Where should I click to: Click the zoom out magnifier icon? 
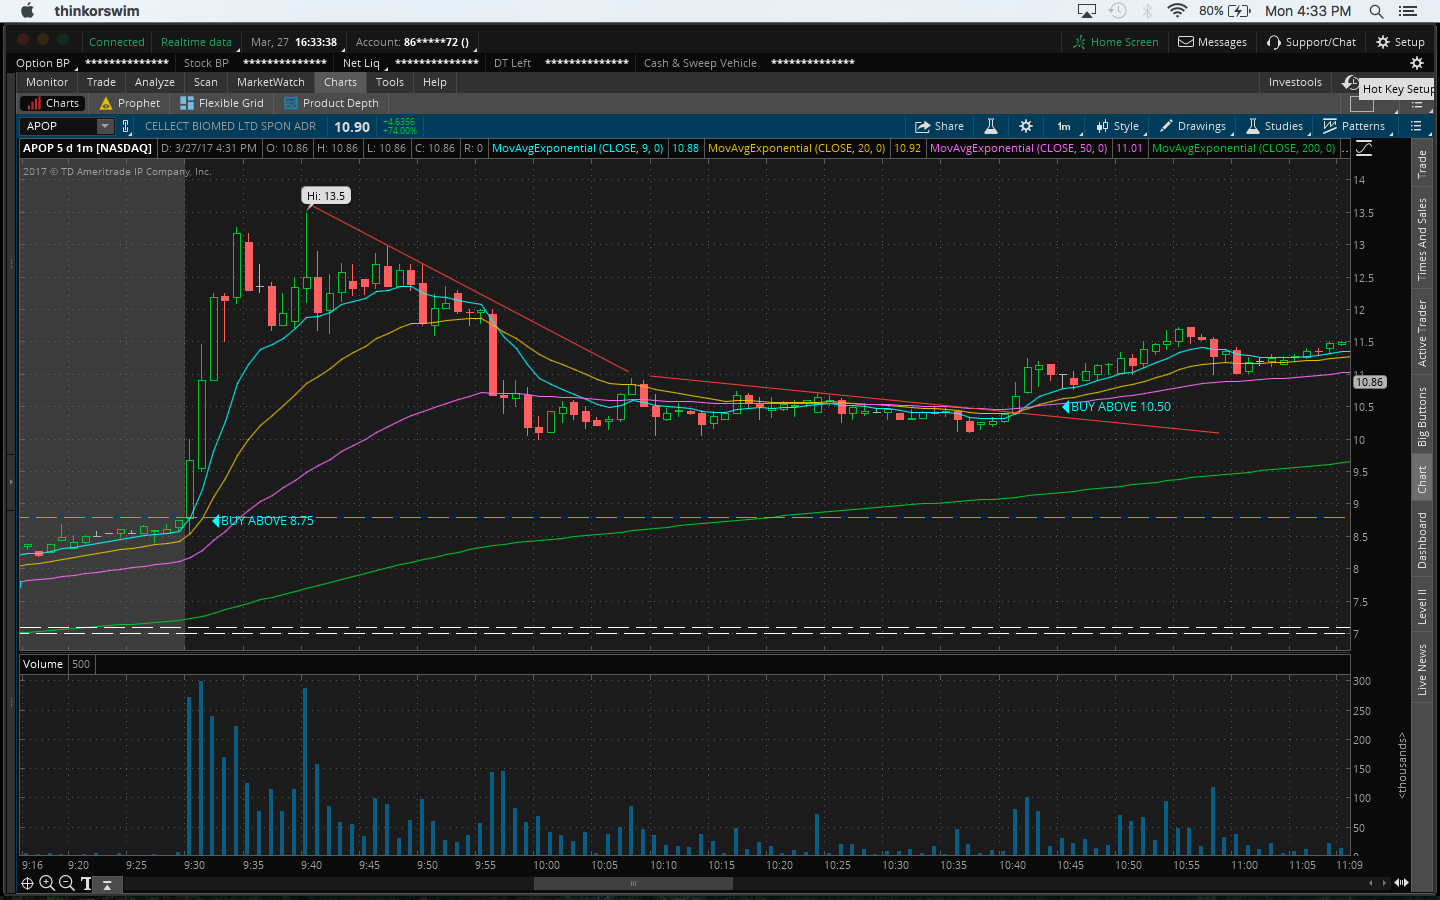point(67,883)
